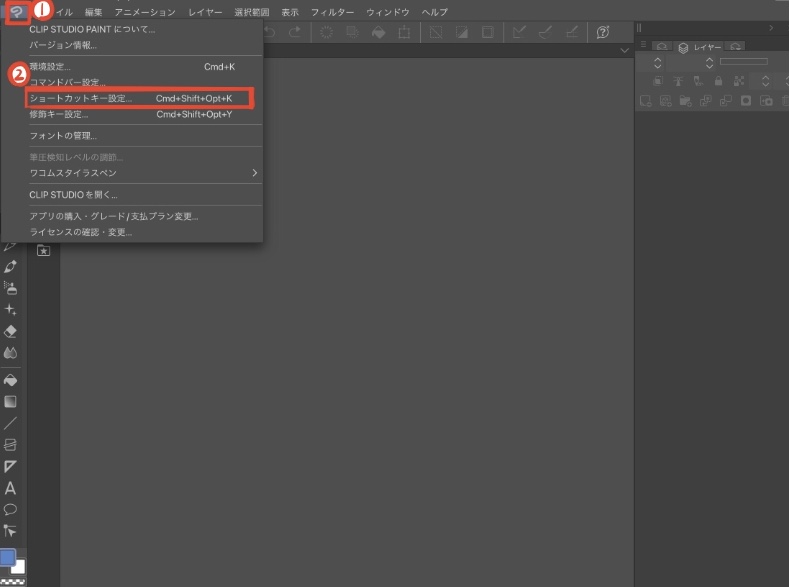
Task: Click the Clear (dotted circle) icon
Action: pos(327,33)
